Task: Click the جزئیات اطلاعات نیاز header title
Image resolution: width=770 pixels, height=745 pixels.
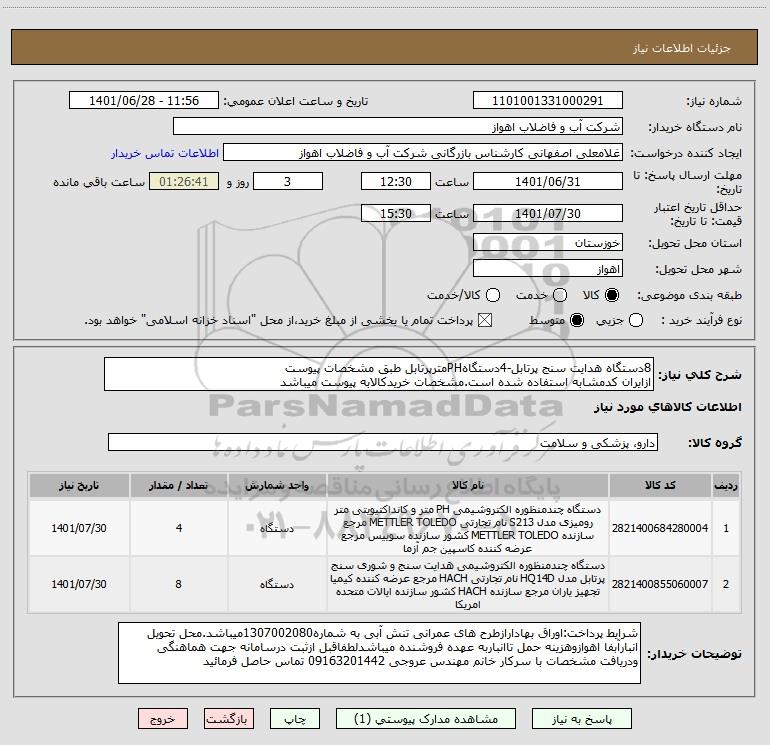Action: [681, 48]
